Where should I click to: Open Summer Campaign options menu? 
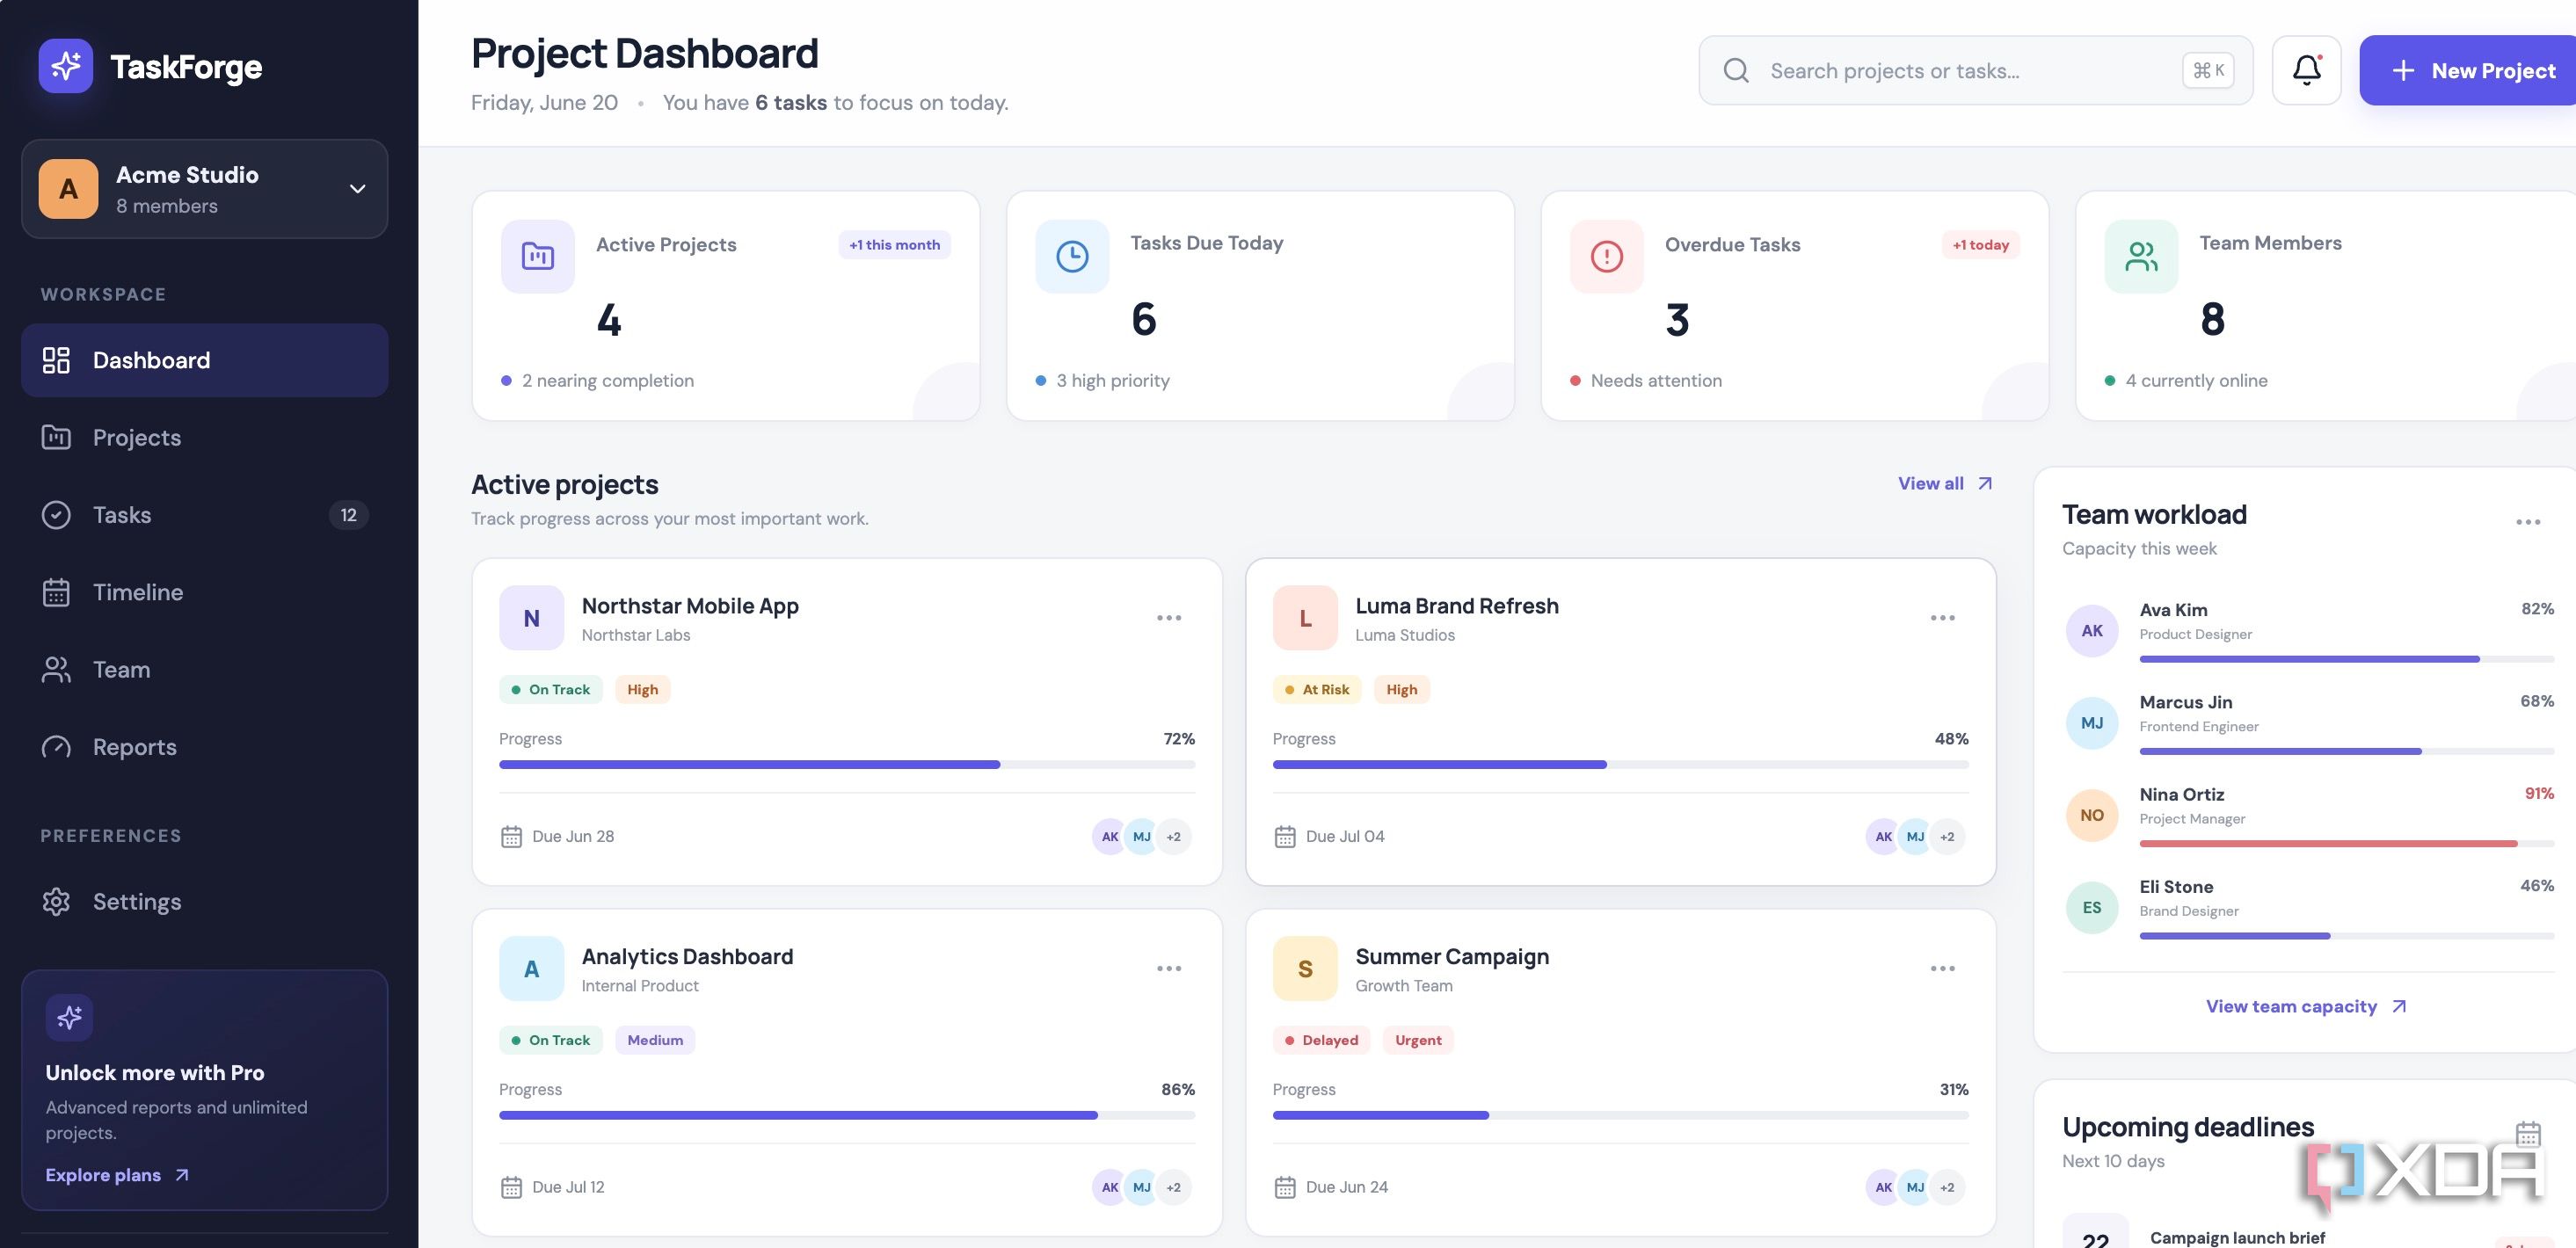coord(1943,968)
